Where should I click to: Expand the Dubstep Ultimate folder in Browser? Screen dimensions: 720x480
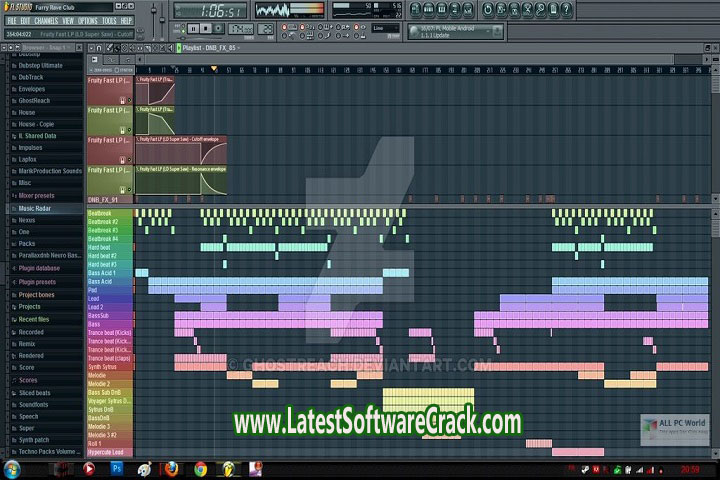(40, 66)
